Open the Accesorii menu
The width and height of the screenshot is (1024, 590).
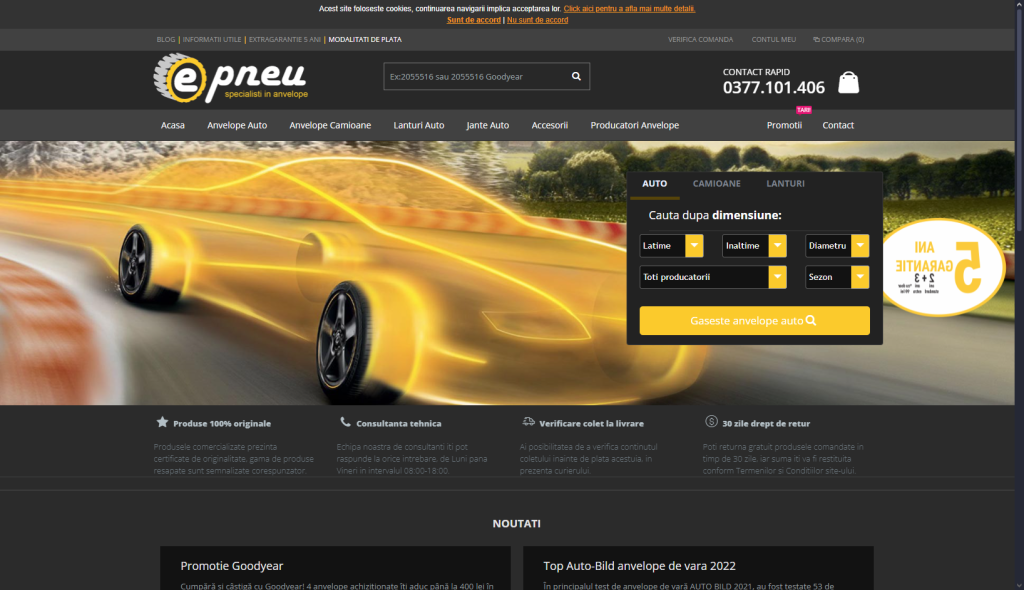click(549, 125)
